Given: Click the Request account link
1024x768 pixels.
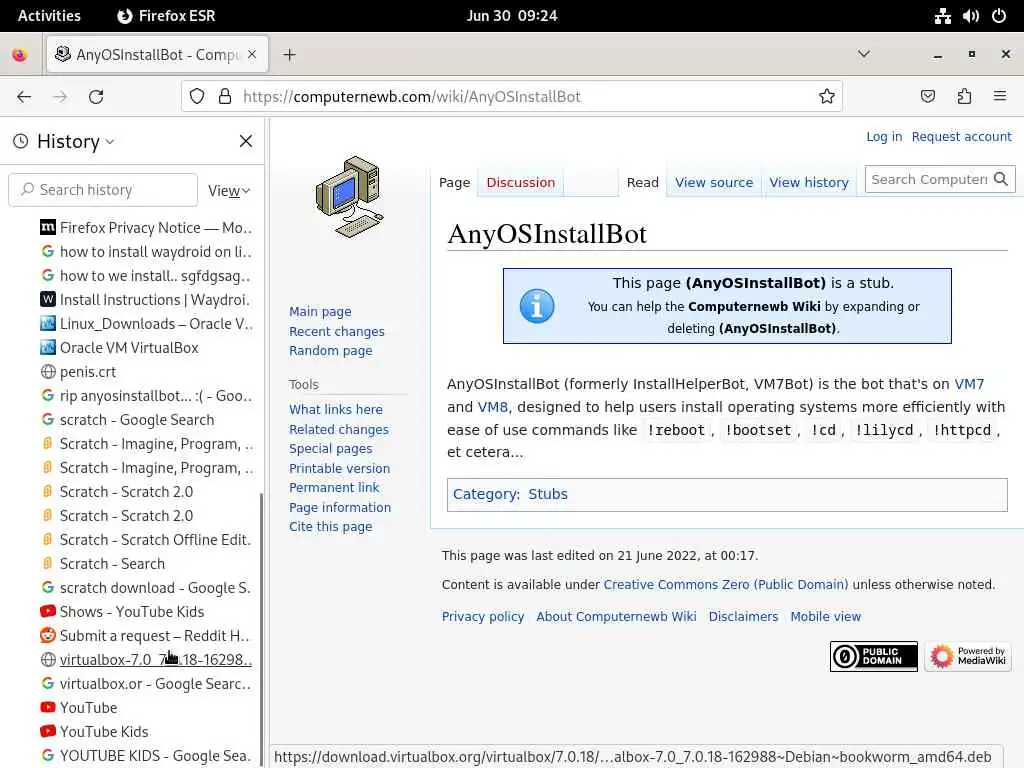Looking at the screenshot, I should [x=961, y=136].
